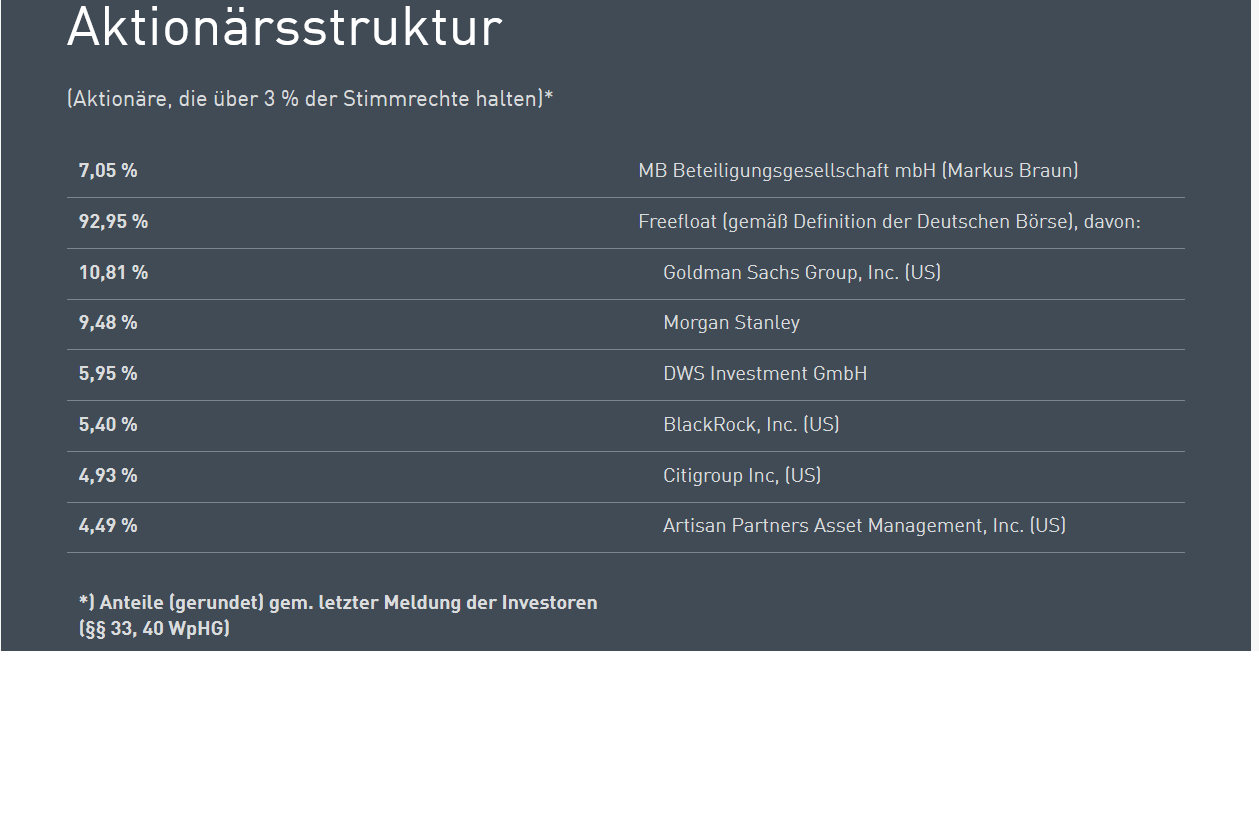This screenshot has width=1259, height=823.
Task: Click the Aktionärsstruktur heading
Action: click(284, 28)
